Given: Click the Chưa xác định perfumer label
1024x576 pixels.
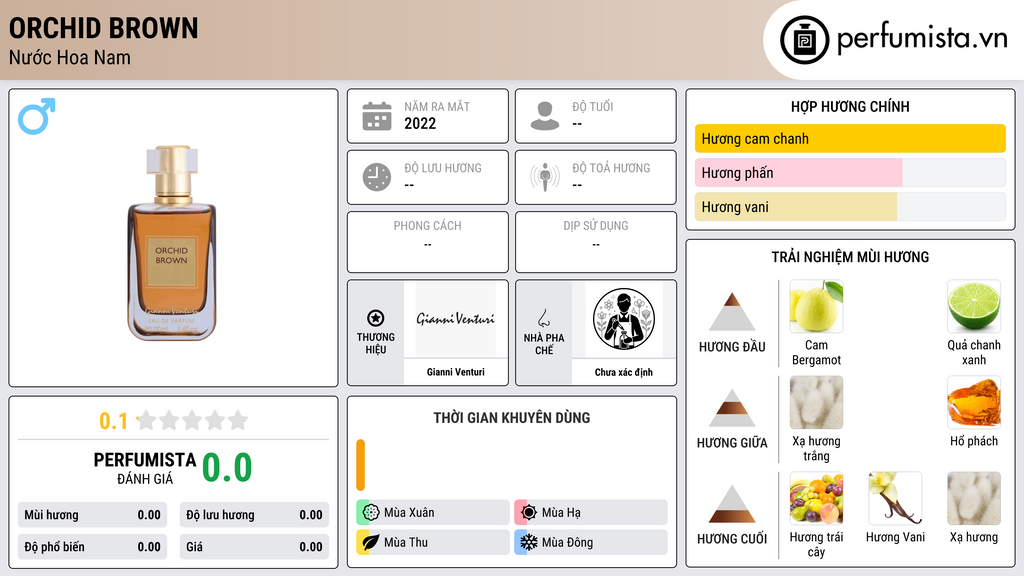Looking at the screenshot, I should coord(624,372).
